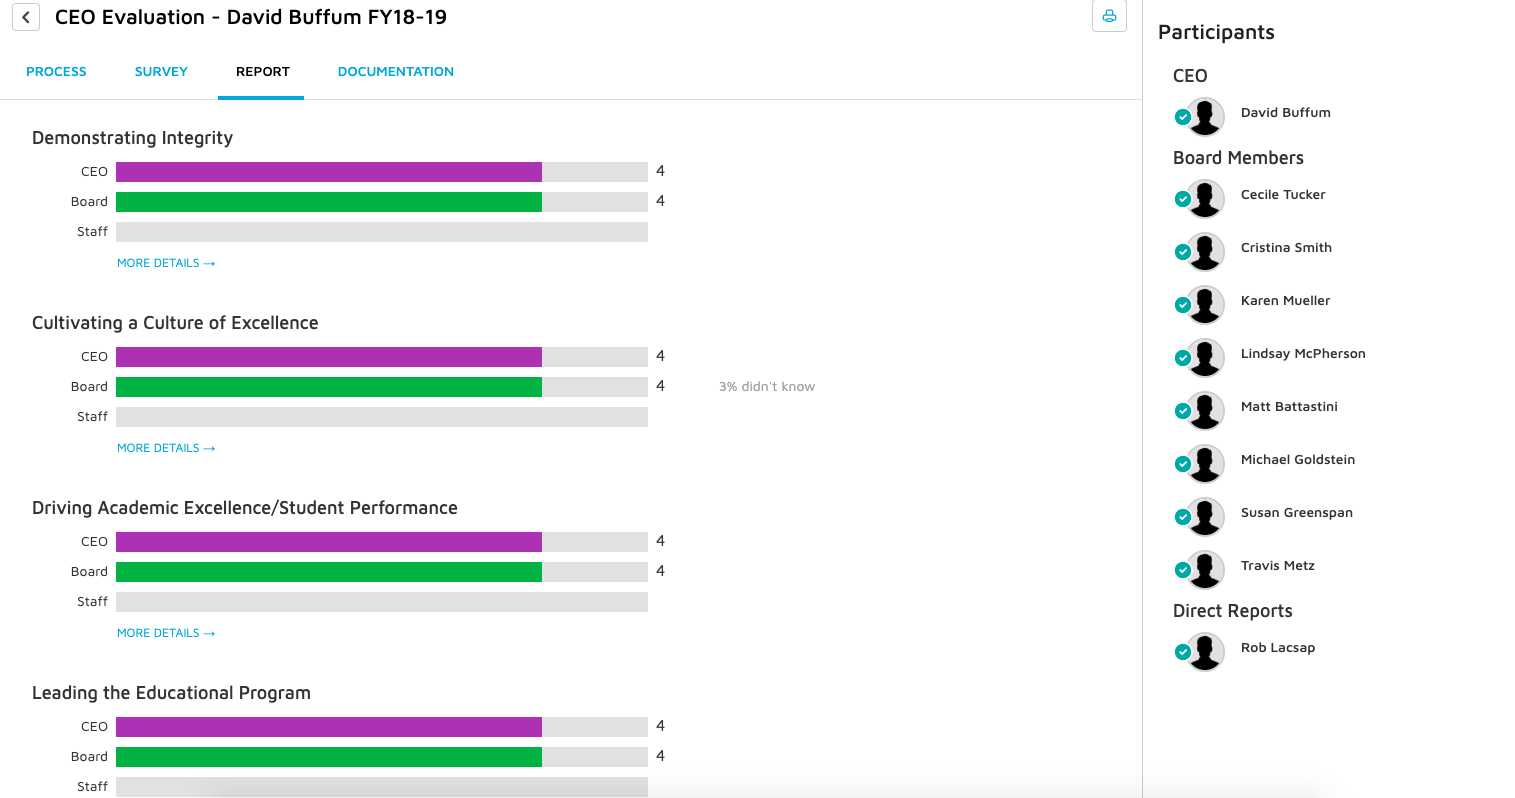Click the checkmark beside Cecile Tucker
The width and height of the screenshot is (1515, 798).
click(1183, 199)
